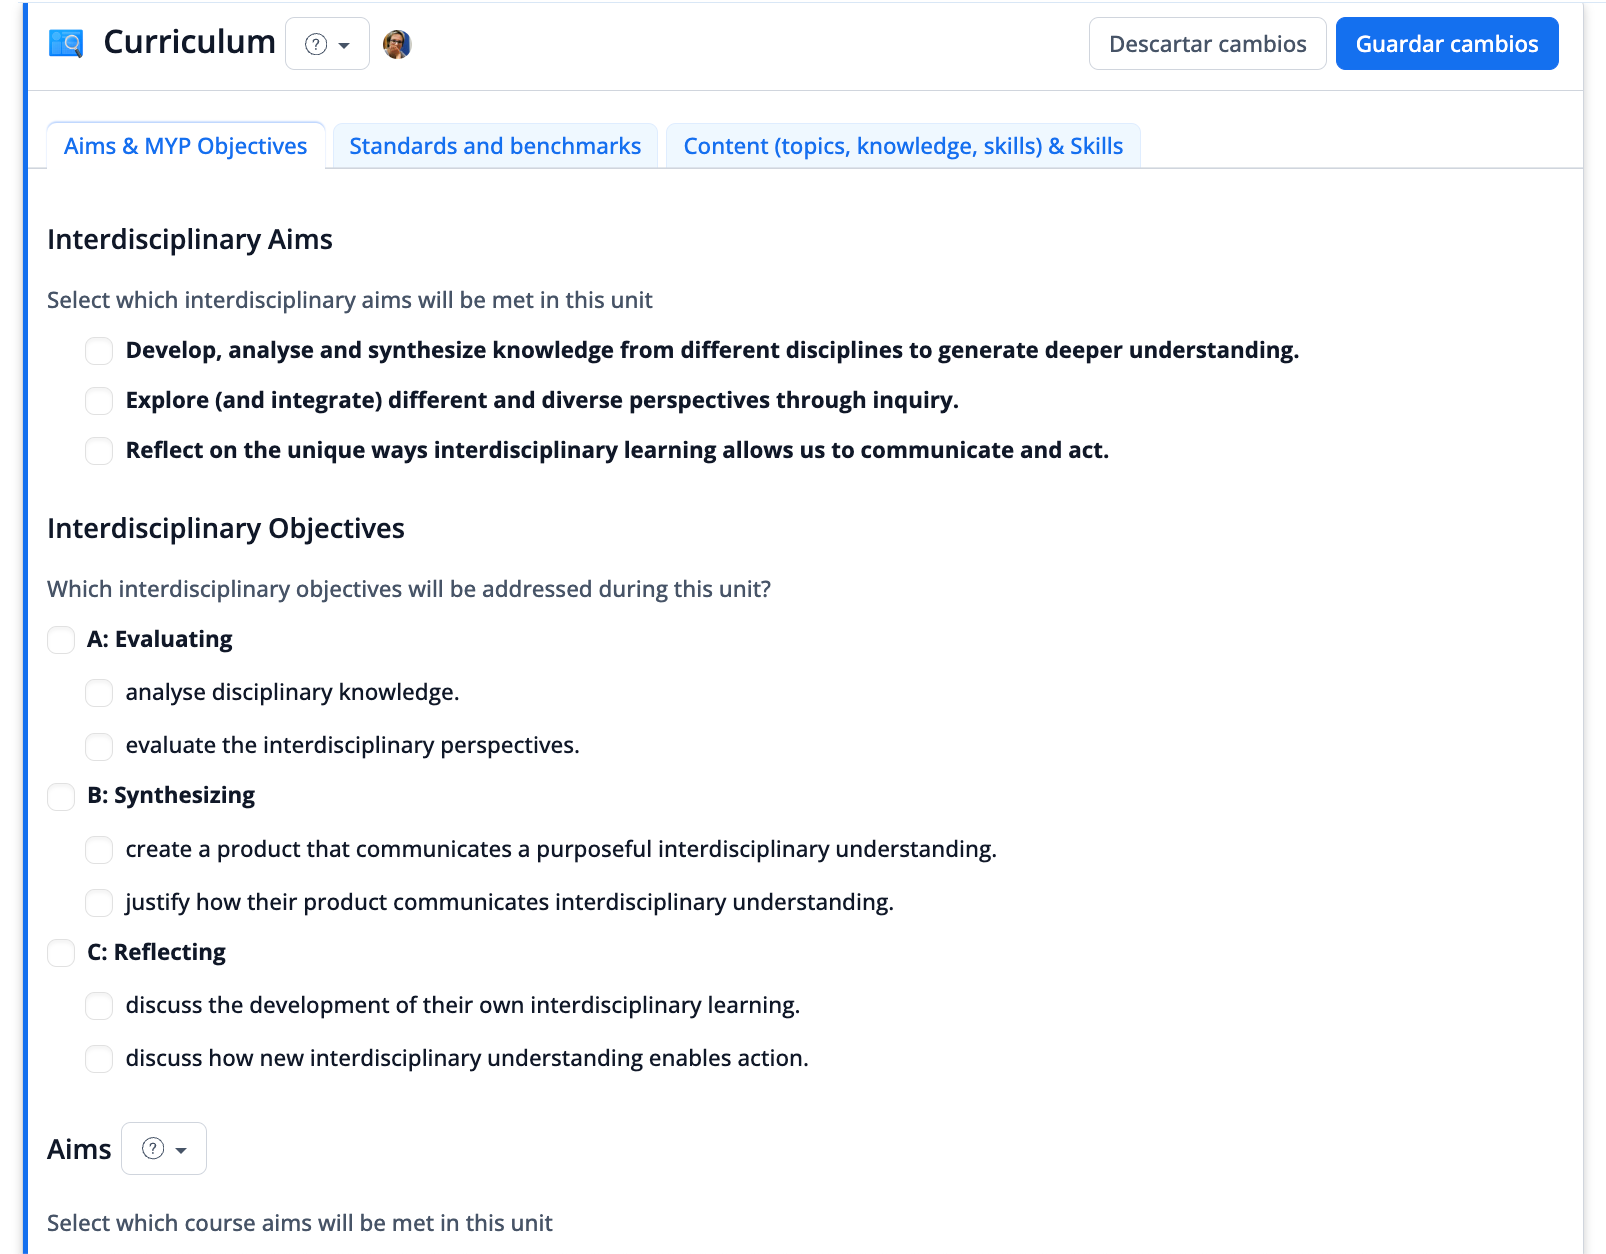Tick 'Reflect on the unique ways' aim
Viewport: 1606px width, 1254px height.
pos(99,451)
